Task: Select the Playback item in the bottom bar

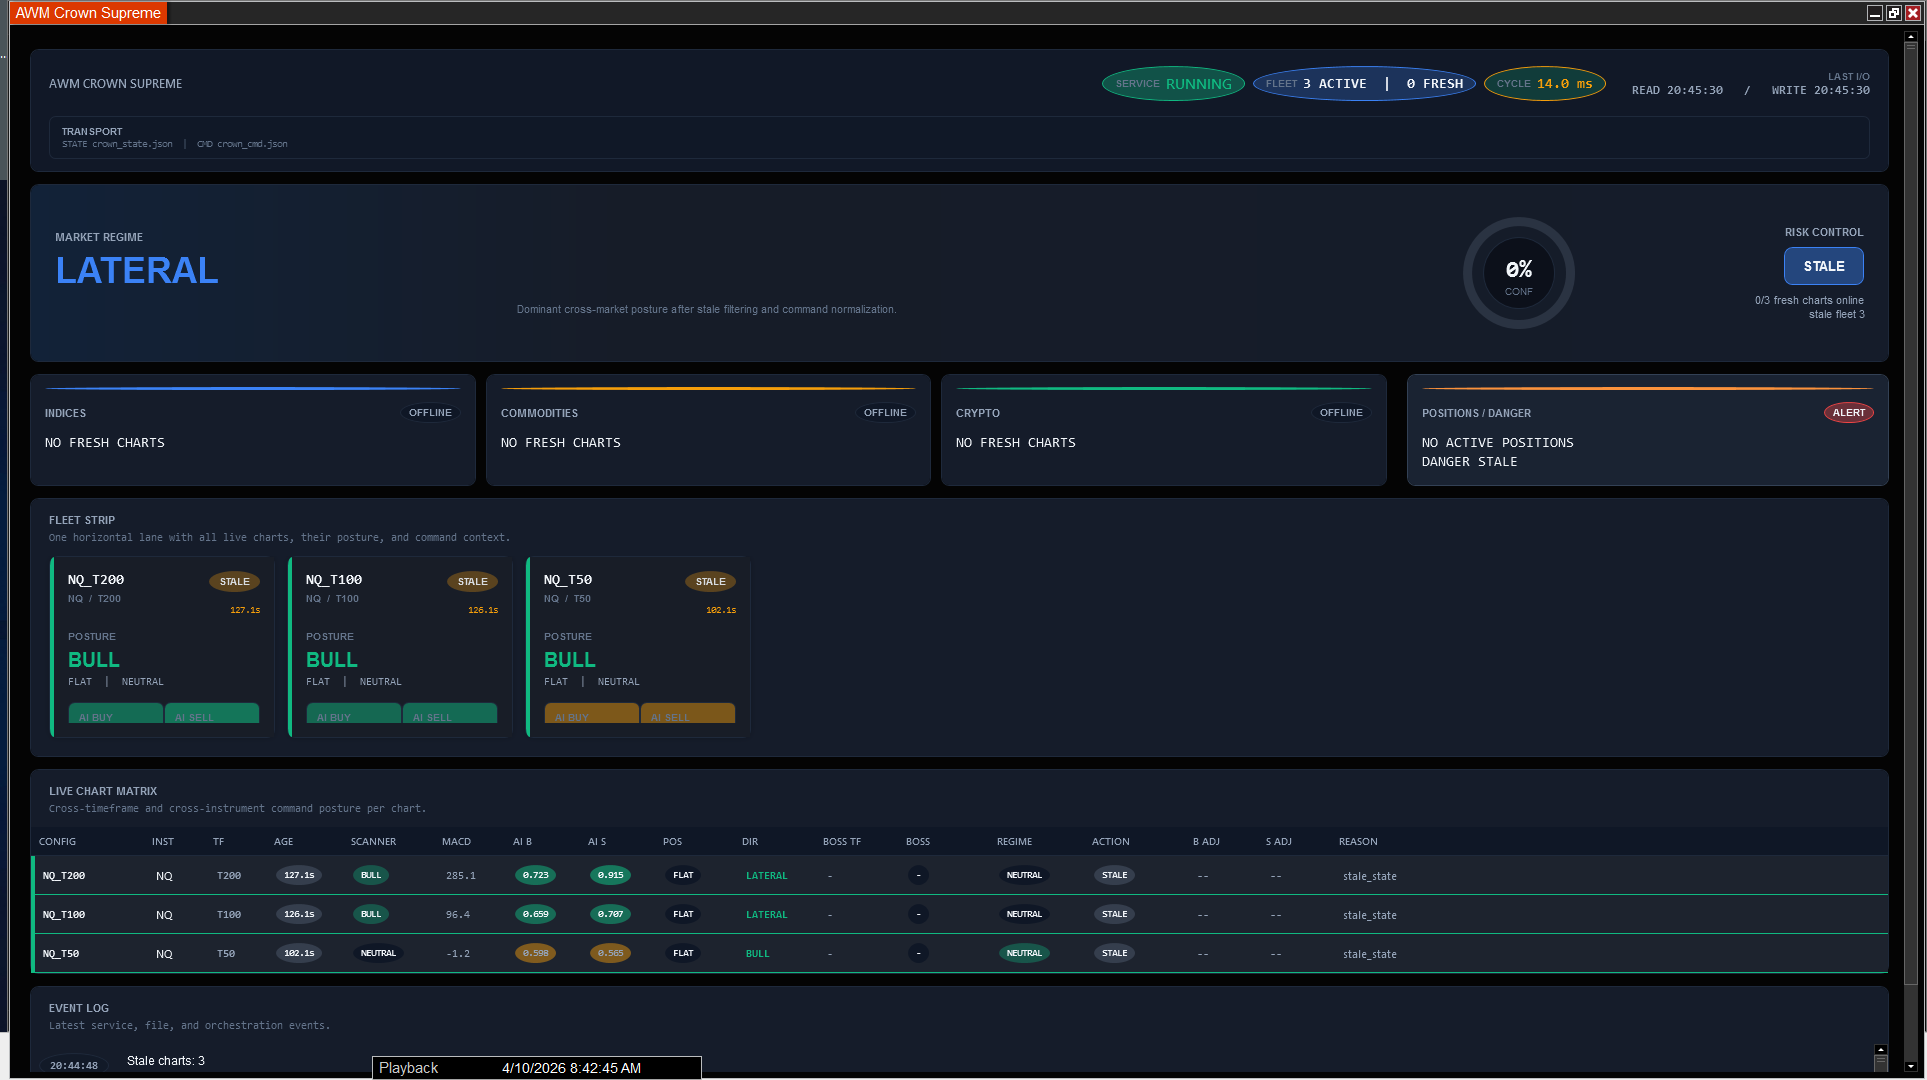Action: point(408,1068)
